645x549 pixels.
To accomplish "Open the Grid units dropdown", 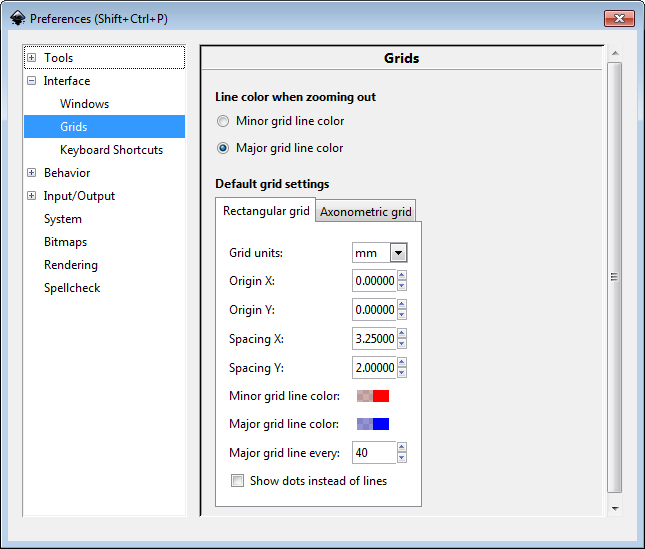I will tap(399, 253).
